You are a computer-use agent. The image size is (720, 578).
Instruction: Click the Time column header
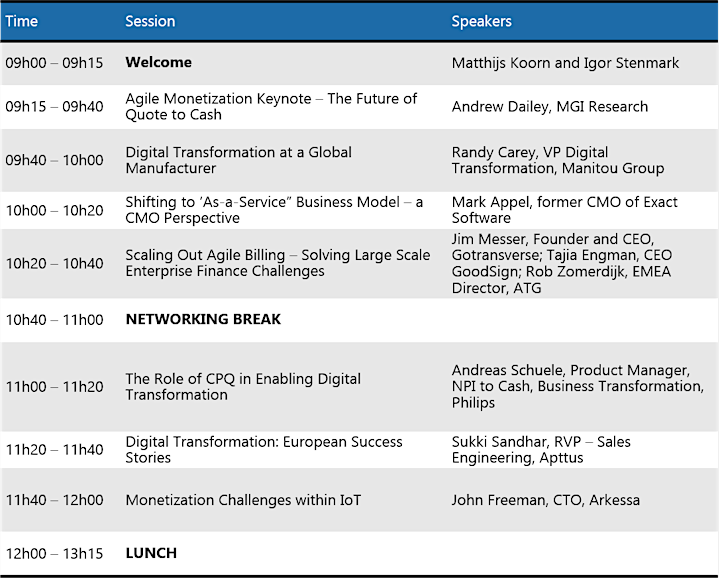tap(22, 22)
